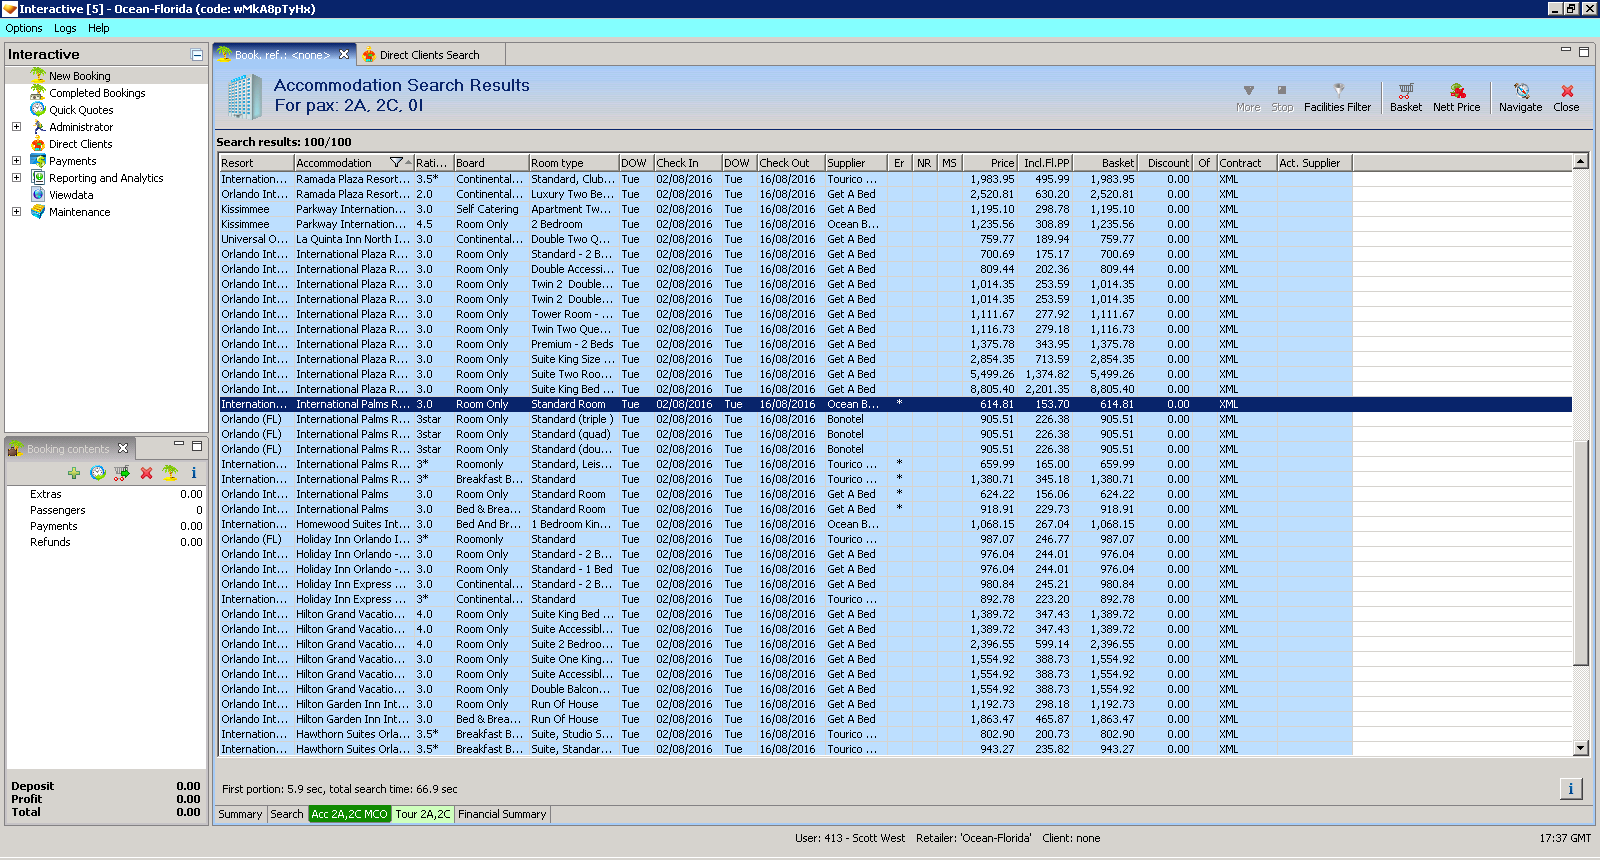Select the Payments node icon
Viewport: 1600px width, 860px height.
tap(38, 161)
